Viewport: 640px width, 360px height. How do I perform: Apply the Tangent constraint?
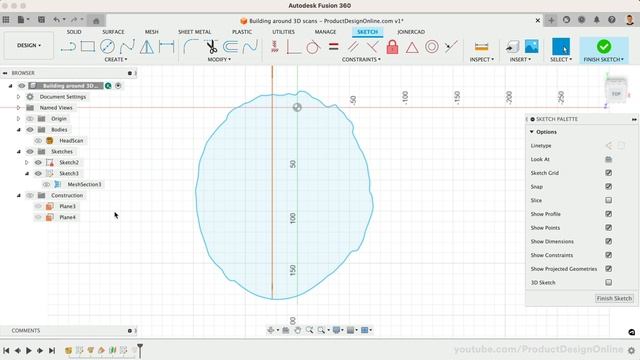(313, 47)
